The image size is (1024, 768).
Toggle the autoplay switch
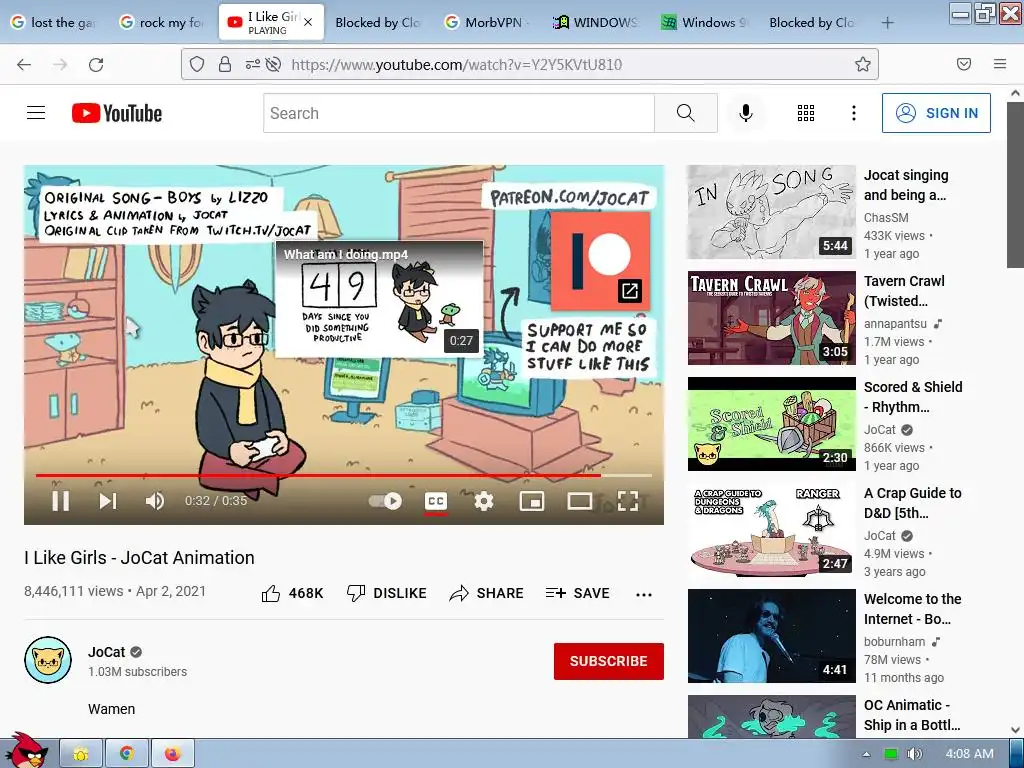(385, 501)
